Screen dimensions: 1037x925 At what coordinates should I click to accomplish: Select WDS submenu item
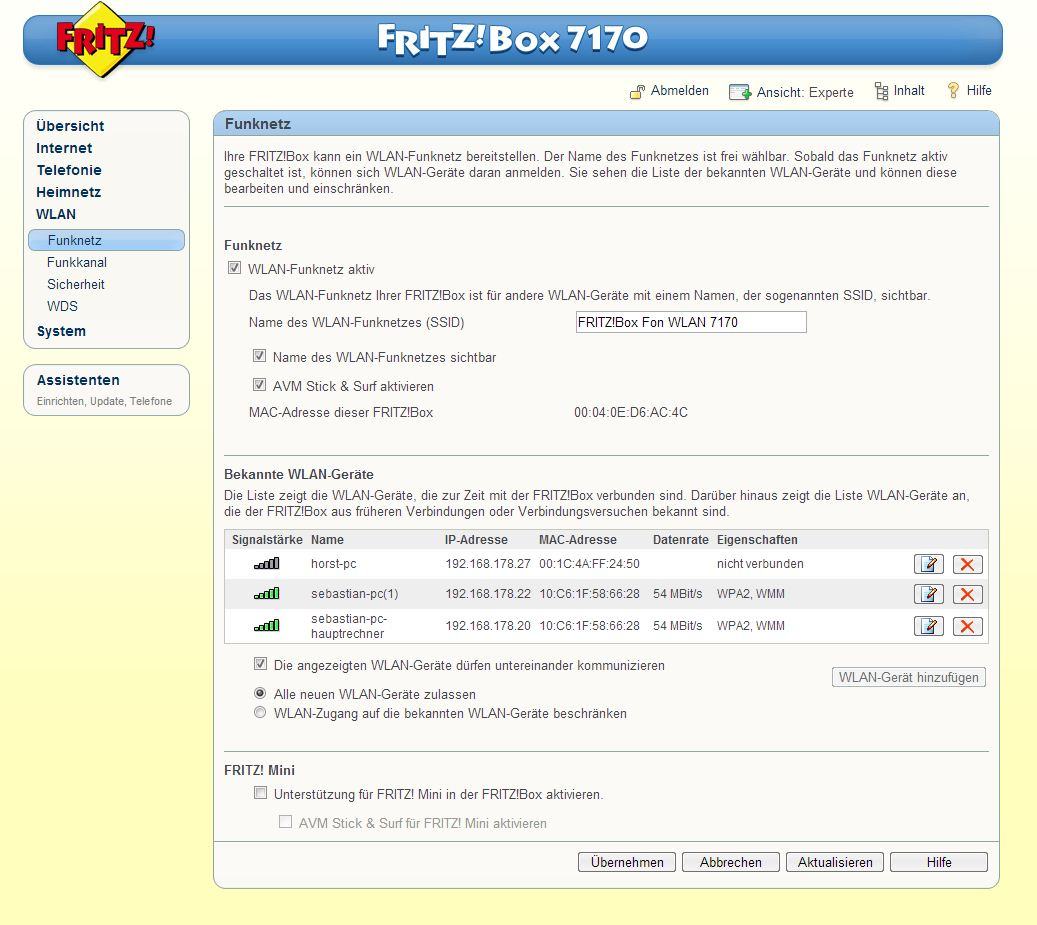[62, 306]
